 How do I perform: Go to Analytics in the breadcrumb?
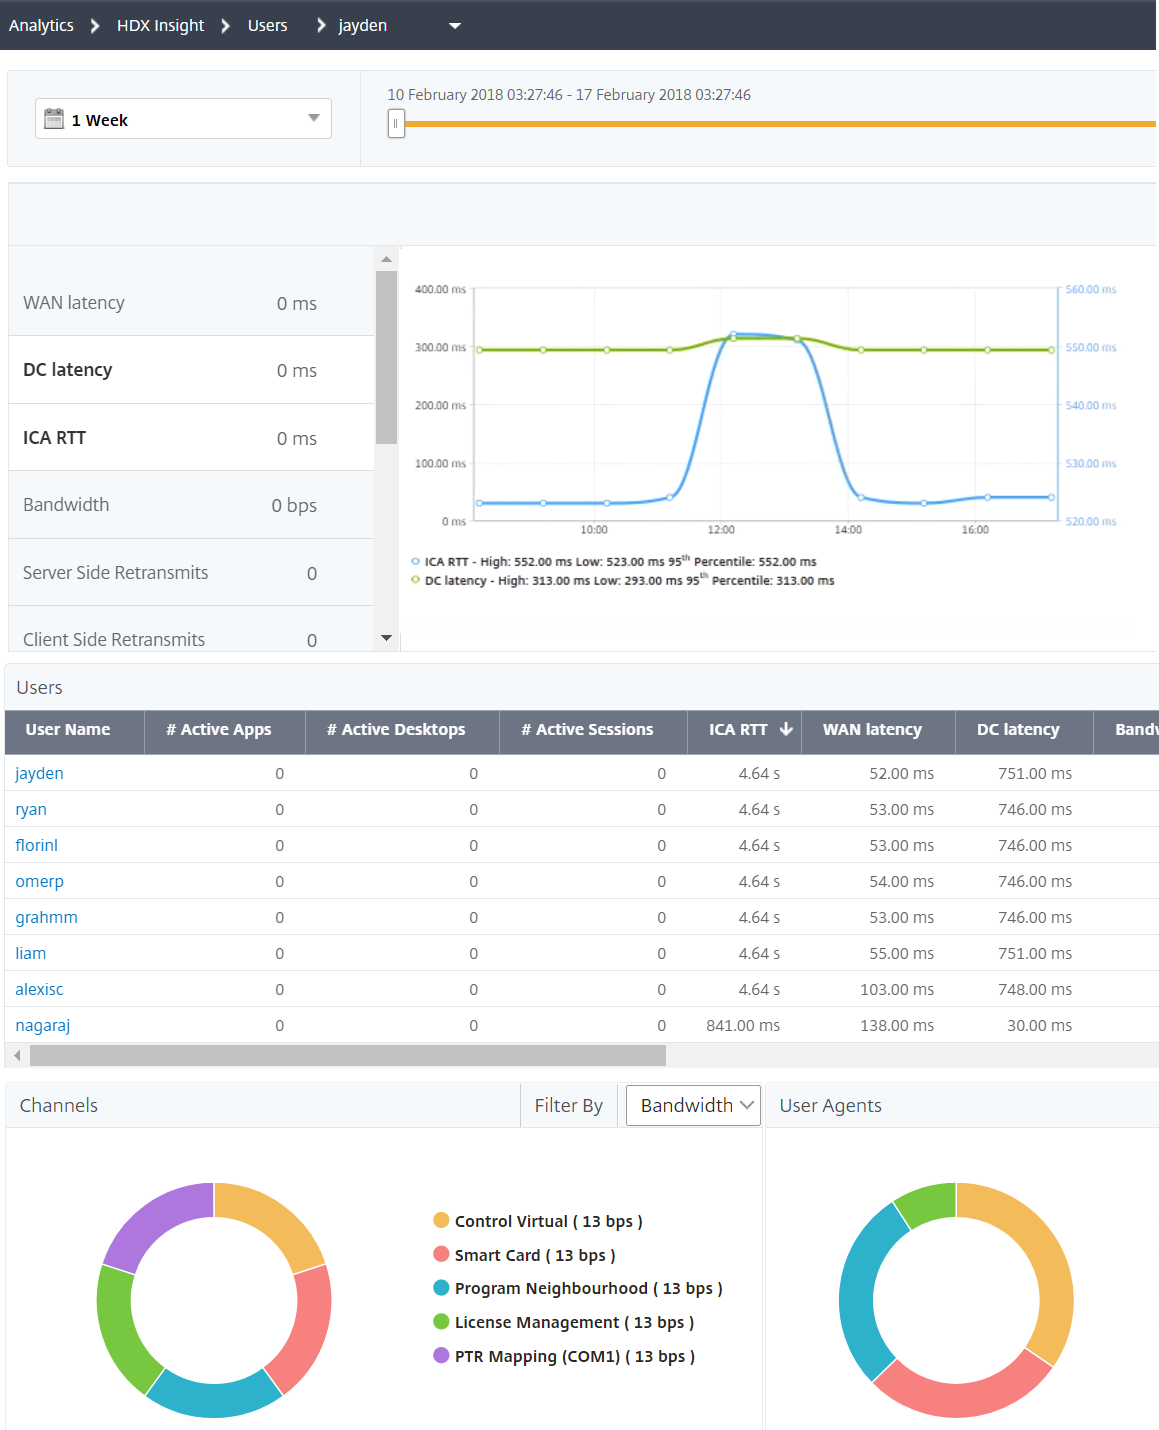pyautogui.click(x=41, y=25)
